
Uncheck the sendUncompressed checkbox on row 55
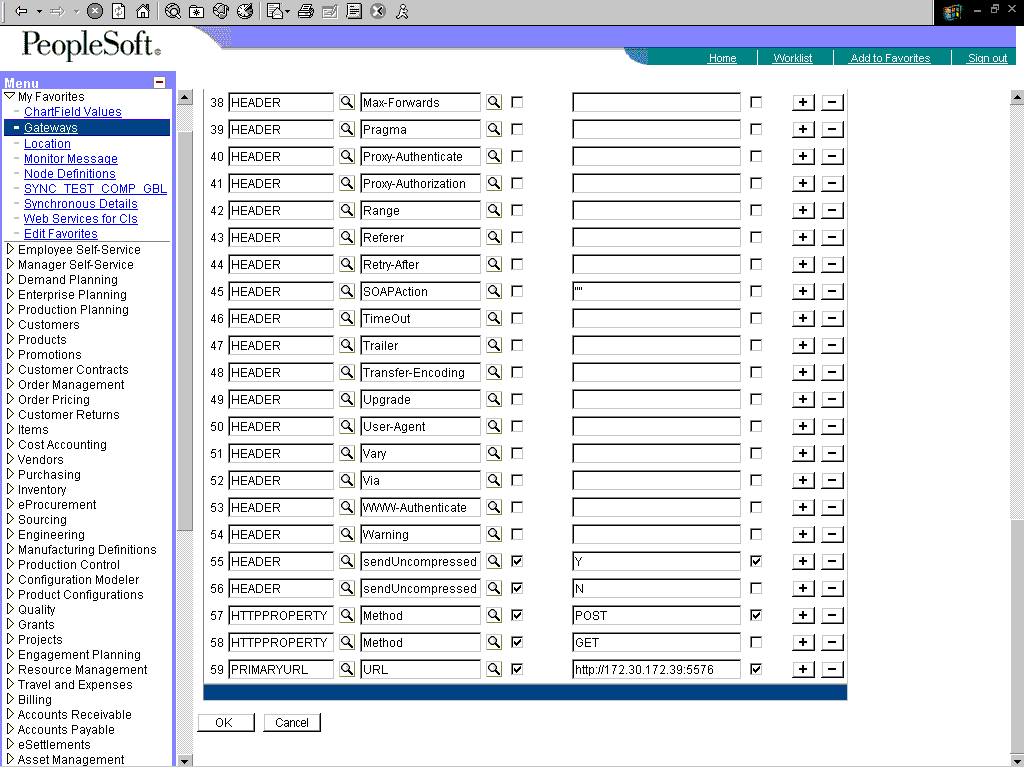pyautogui.click(x=516, y=560)
